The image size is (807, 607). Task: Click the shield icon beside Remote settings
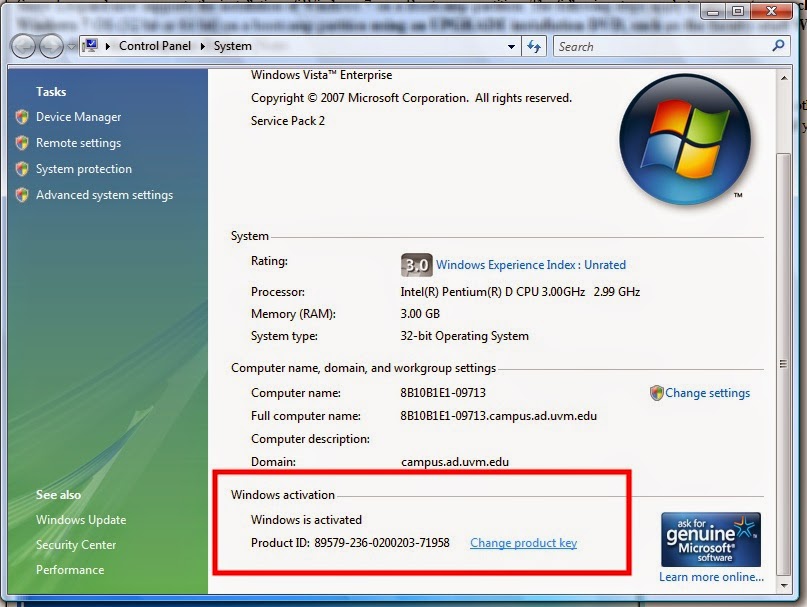click(x=20, y=143)
